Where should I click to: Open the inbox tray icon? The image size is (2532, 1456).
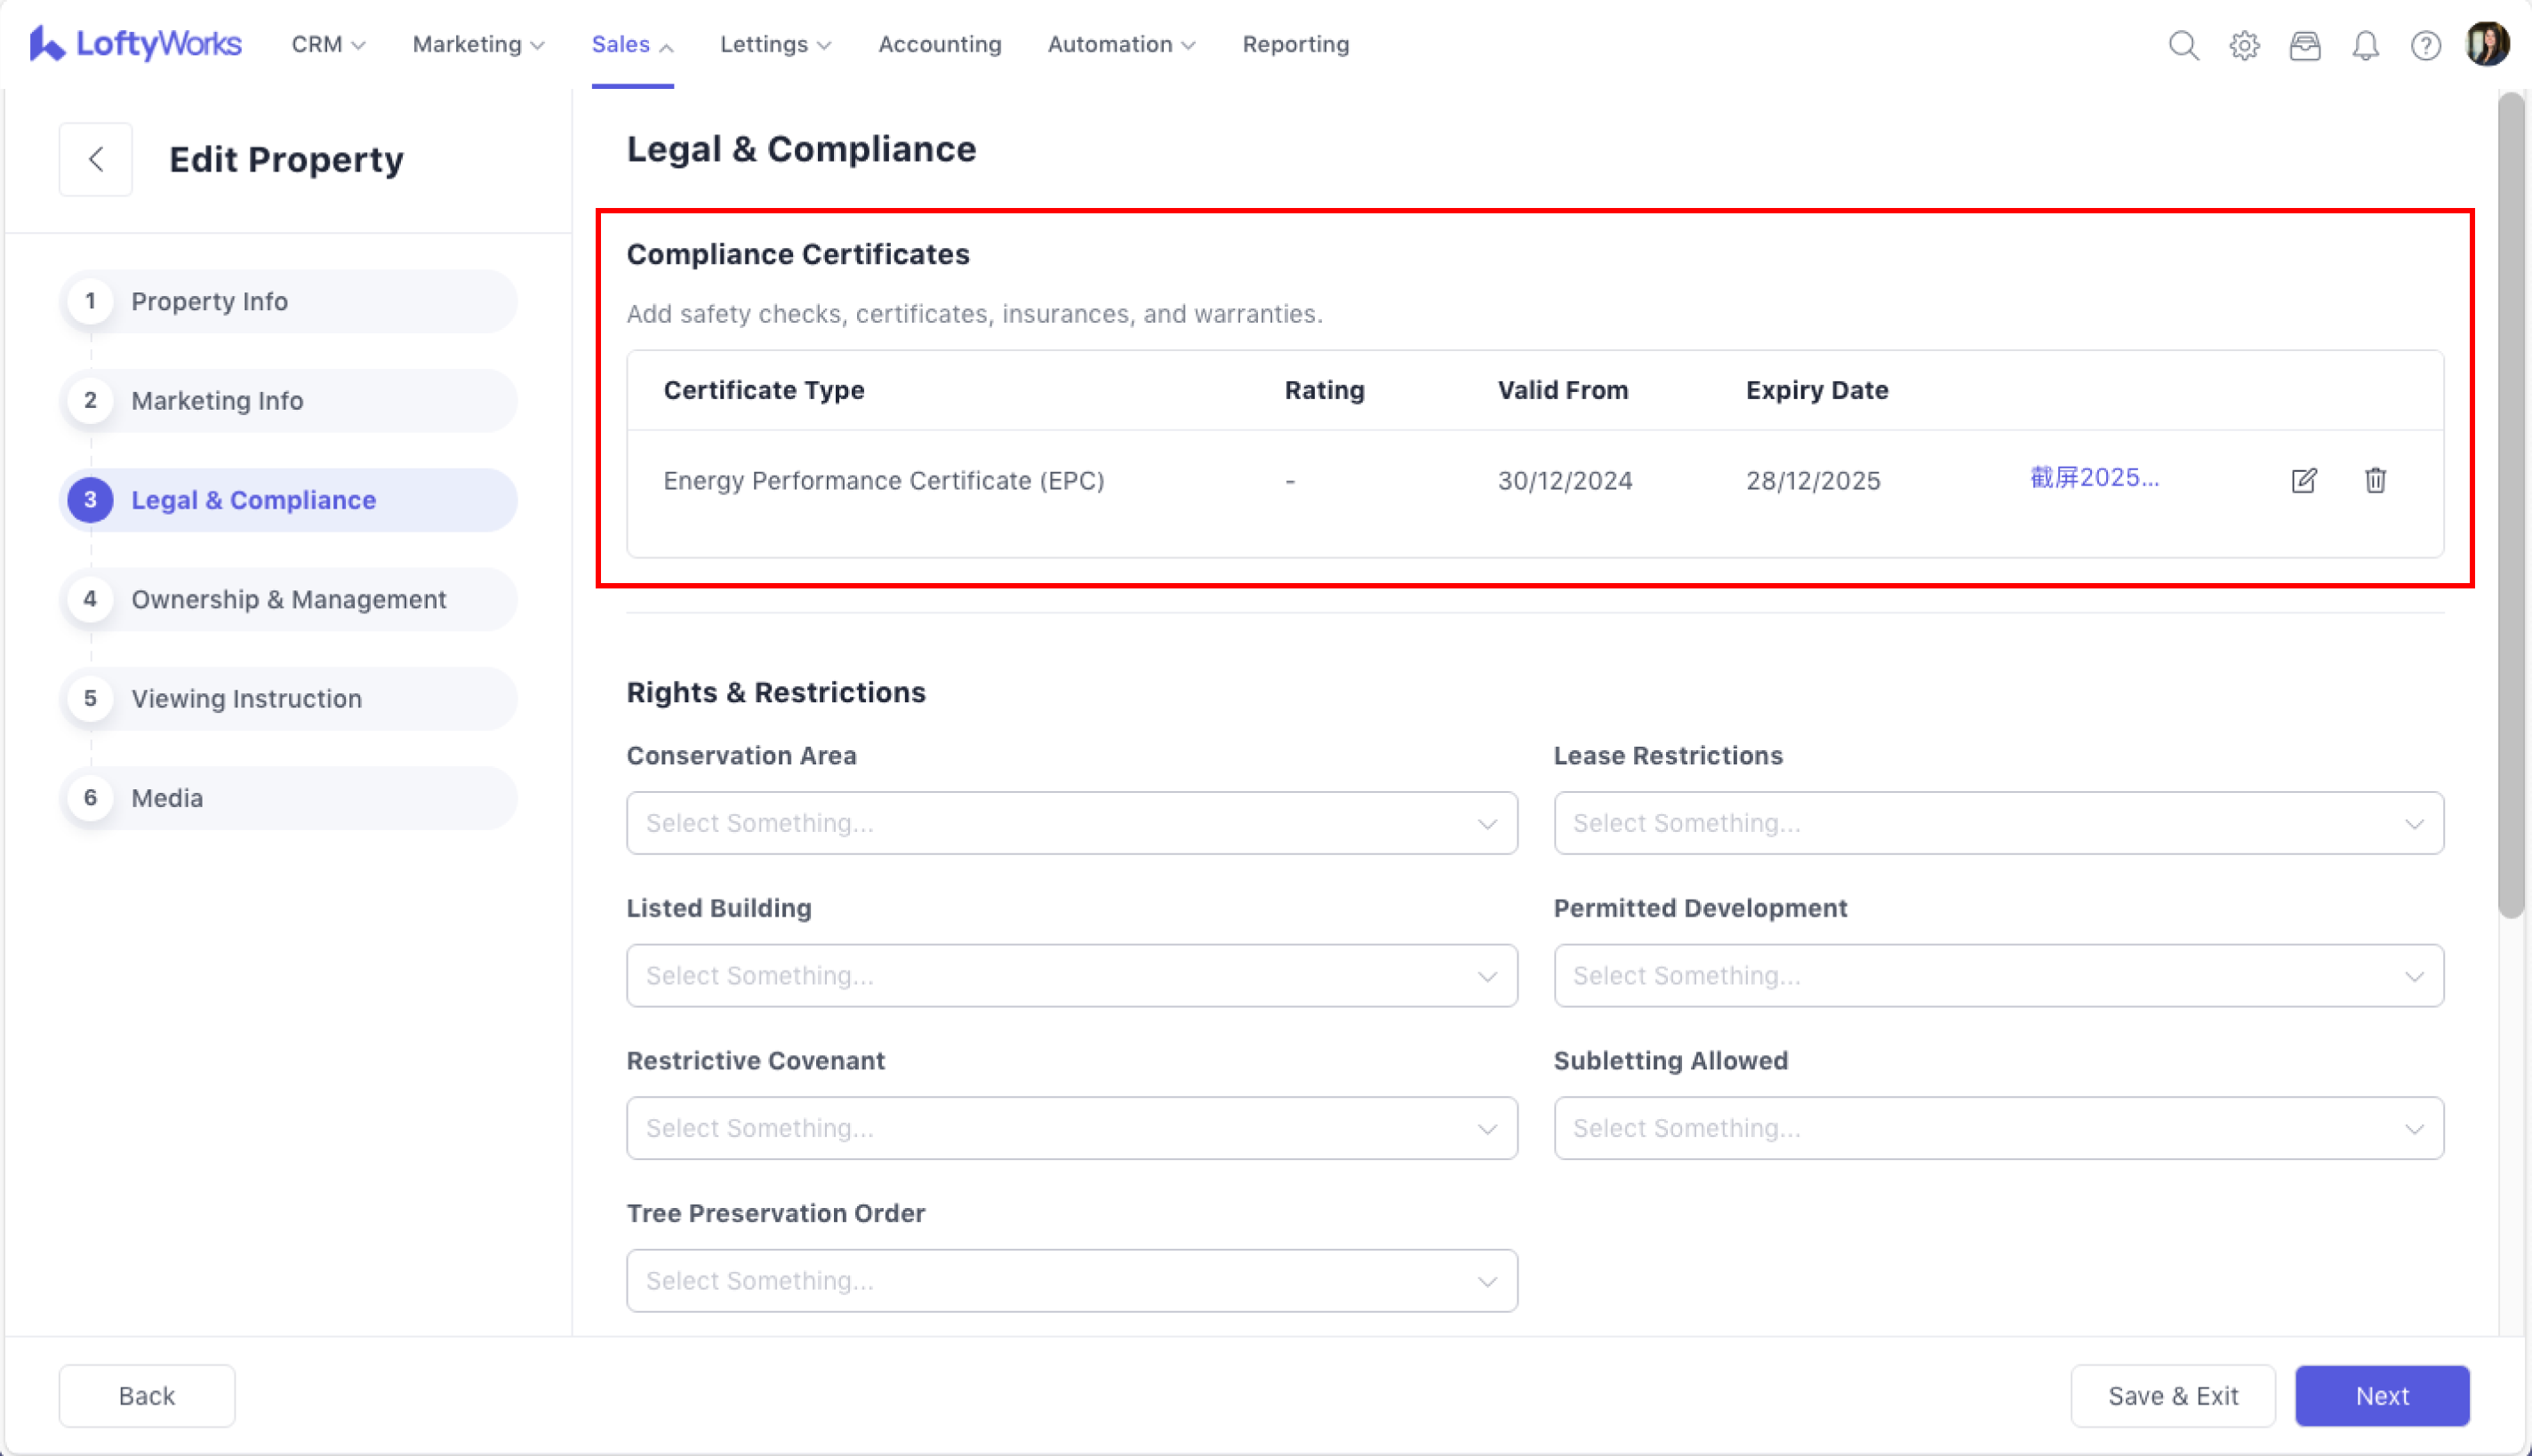2304,45
